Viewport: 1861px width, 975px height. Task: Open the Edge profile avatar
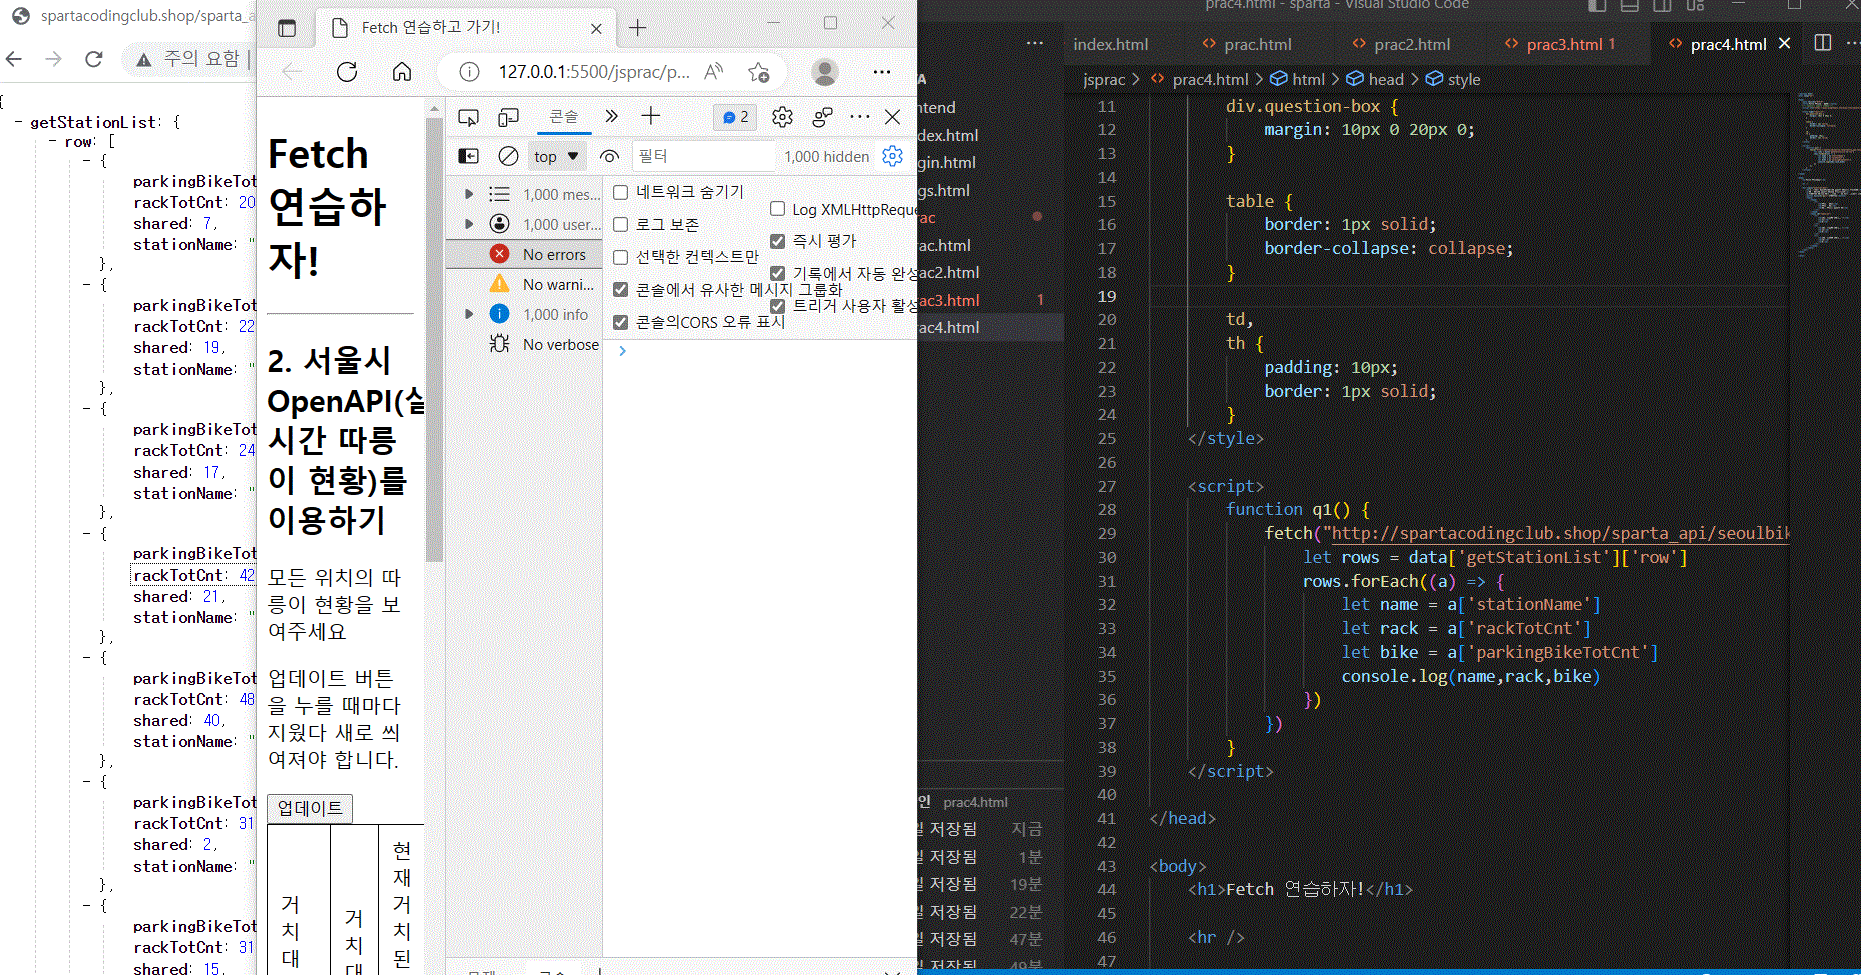[825, 72]
